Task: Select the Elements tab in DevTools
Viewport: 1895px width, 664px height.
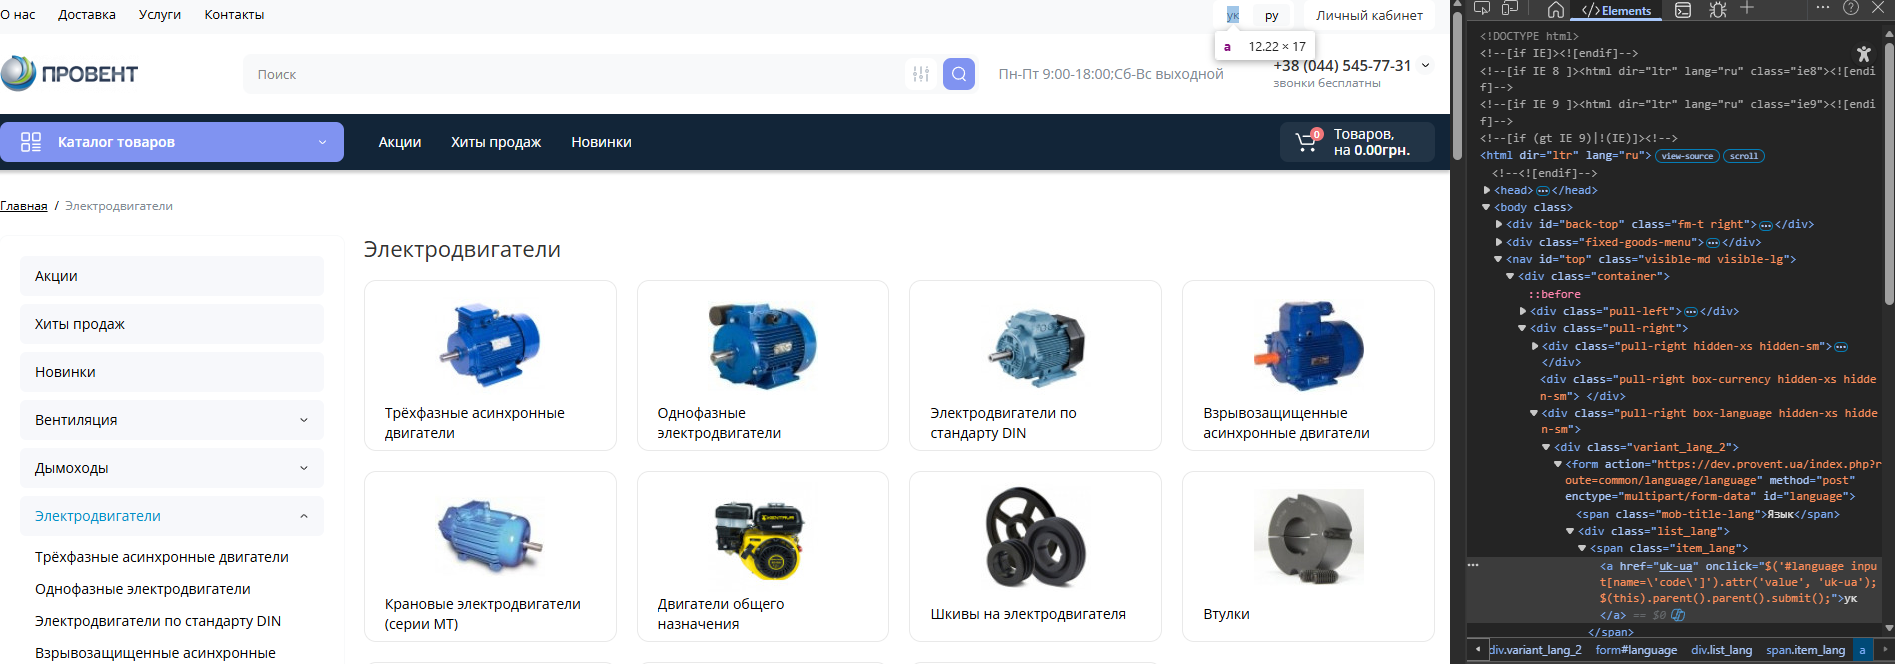Action: pos(1616,11)
